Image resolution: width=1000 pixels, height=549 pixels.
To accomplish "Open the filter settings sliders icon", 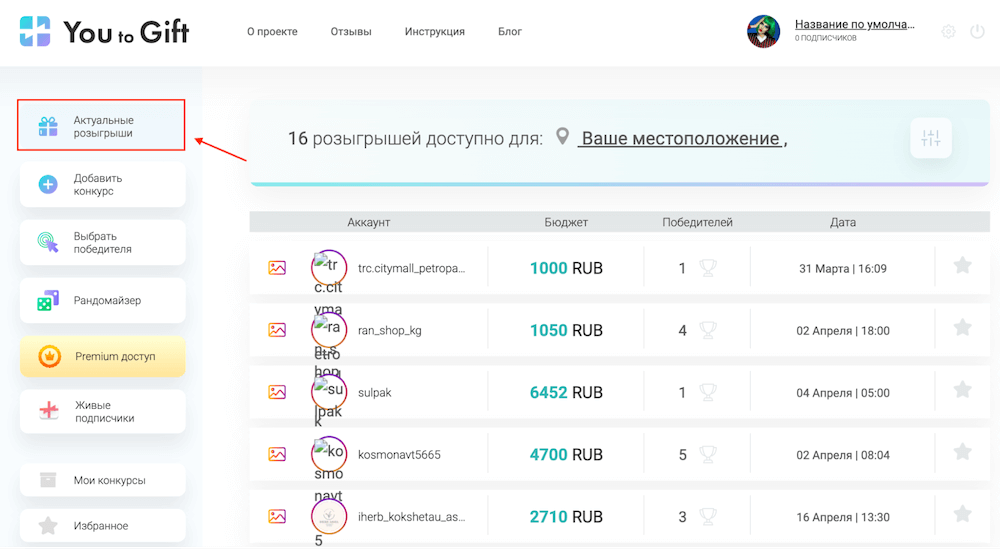I will click(931, 138).
